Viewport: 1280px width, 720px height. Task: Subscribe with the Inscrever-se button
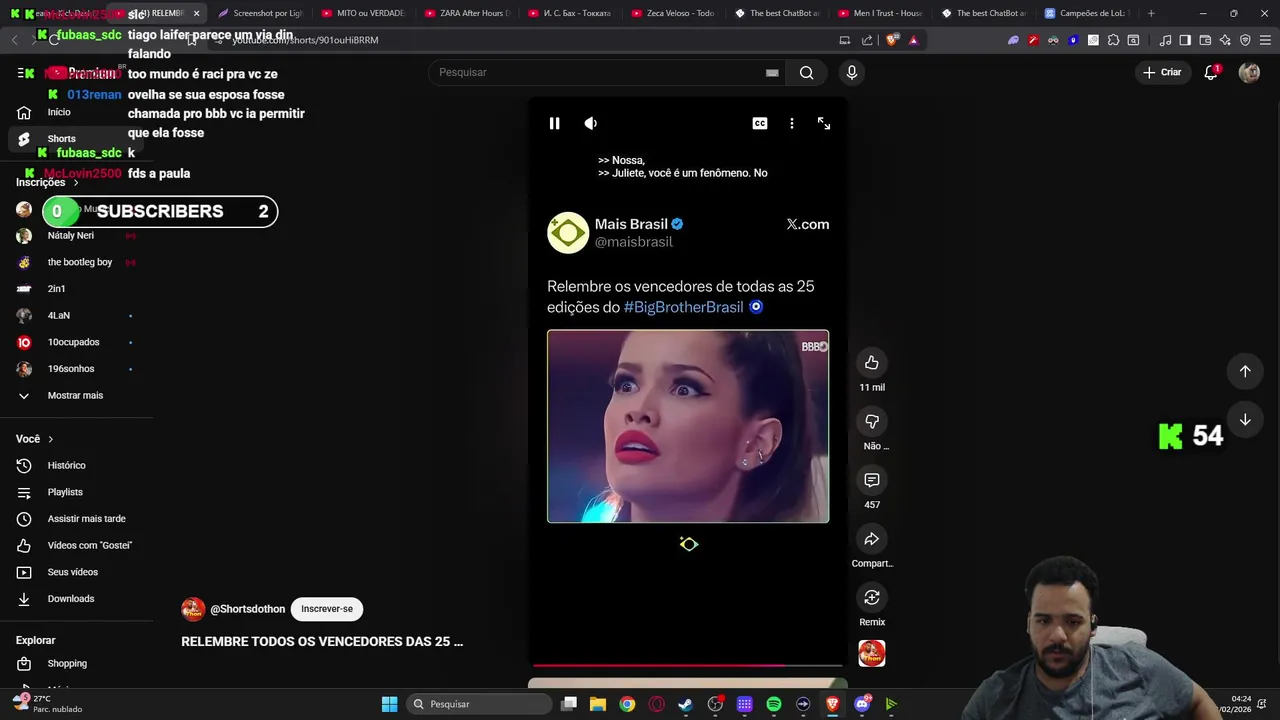327,609
